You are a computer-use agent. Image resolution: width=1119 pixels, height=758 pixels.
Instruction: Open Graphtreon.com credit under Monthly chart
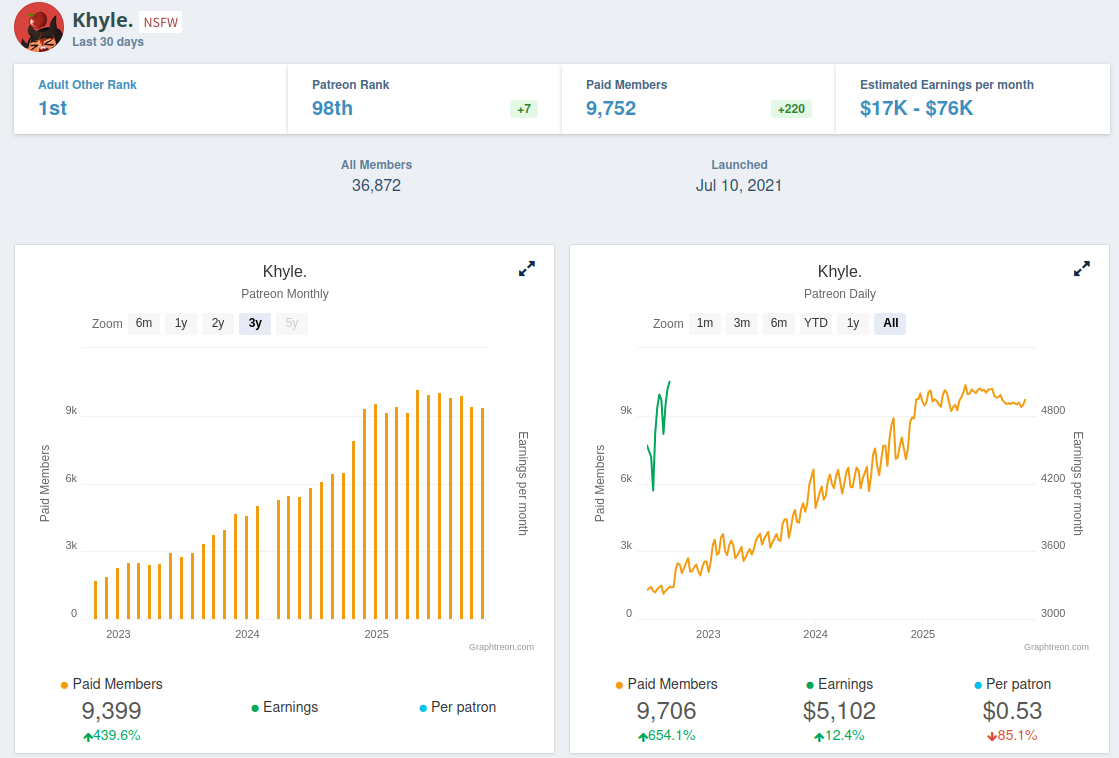[x=501, y=647]
